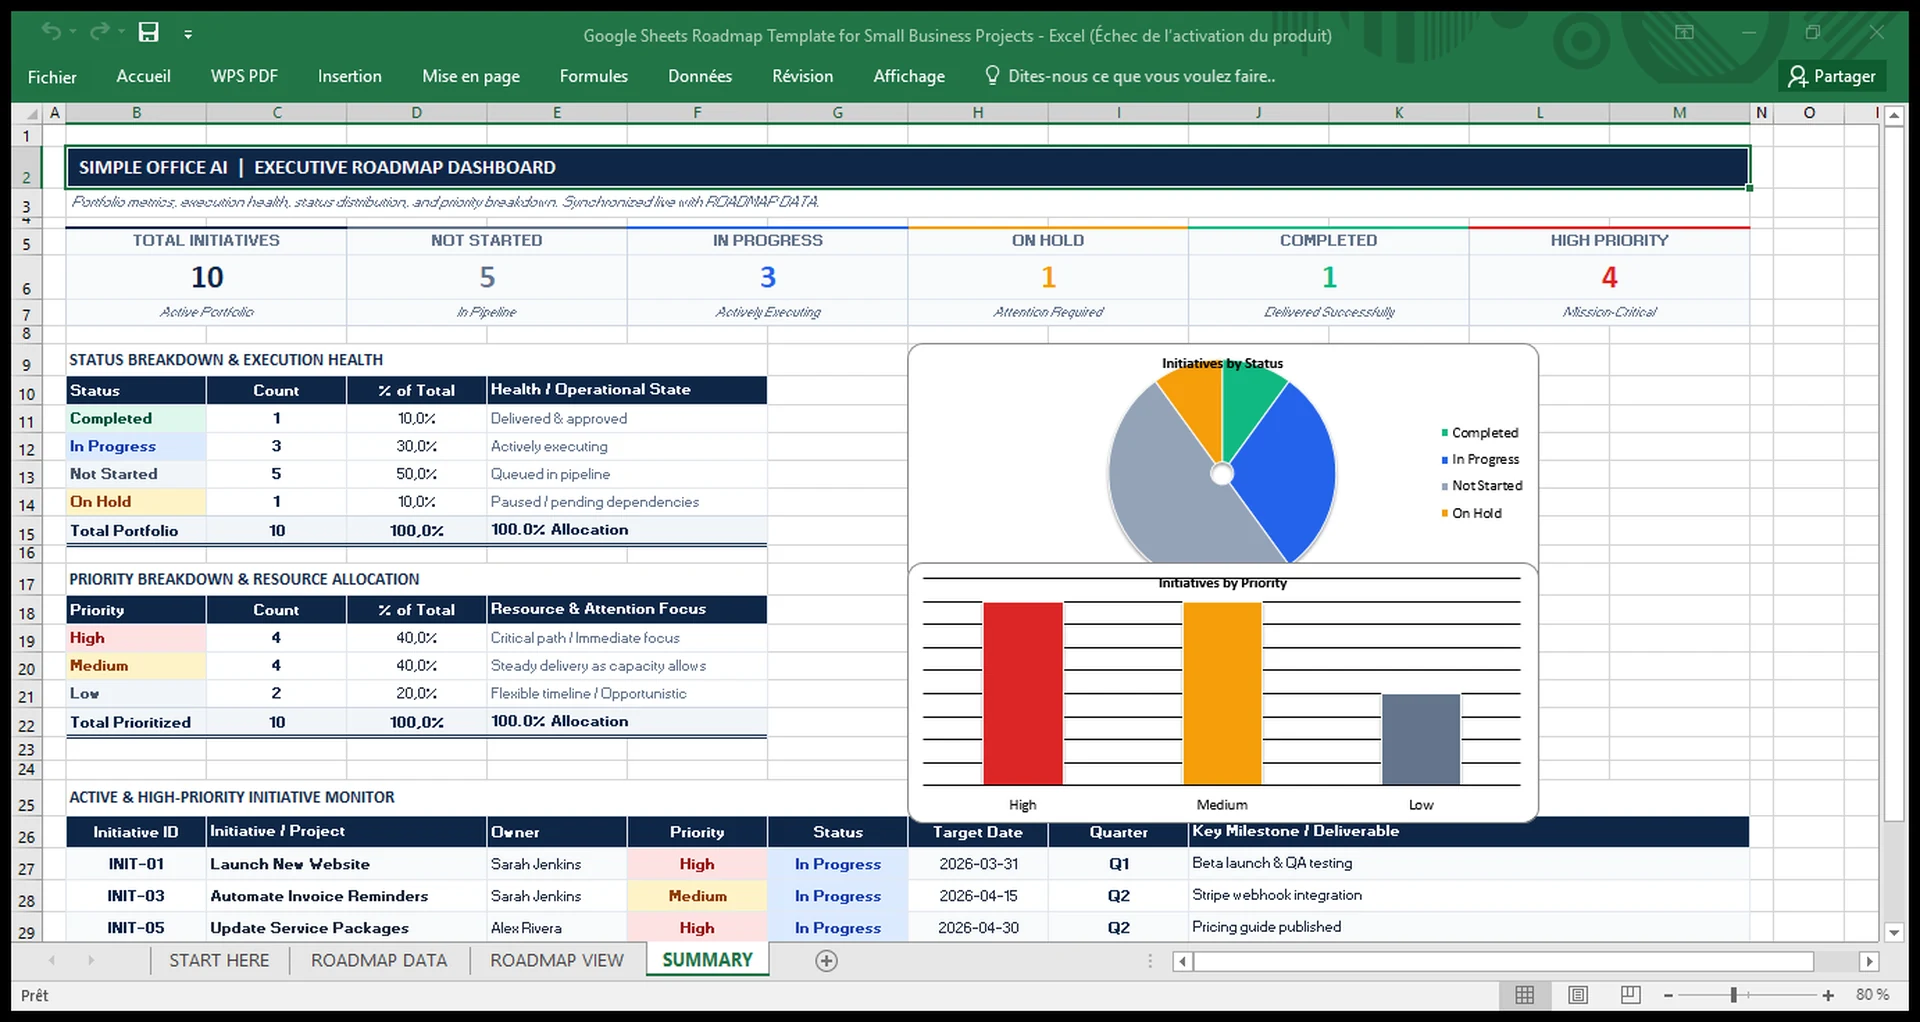Screen dimensions: 1920x1022
Task: Click the horizontal scrollbar right arrow
Action: [x=1868, y=961]
